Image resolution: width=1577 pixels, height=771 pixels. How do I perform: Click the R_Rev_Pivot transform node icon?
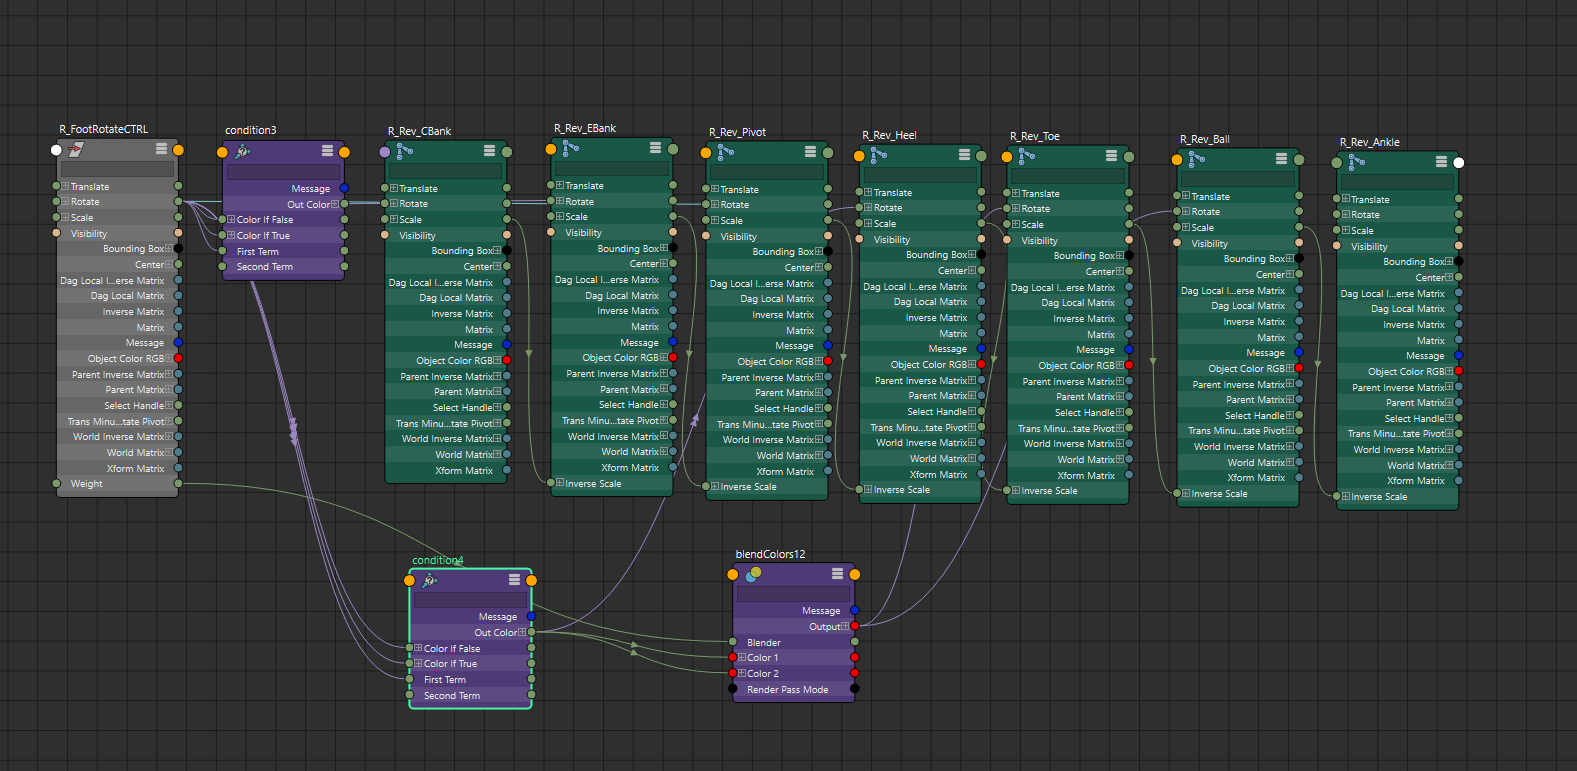coord(726,152)
